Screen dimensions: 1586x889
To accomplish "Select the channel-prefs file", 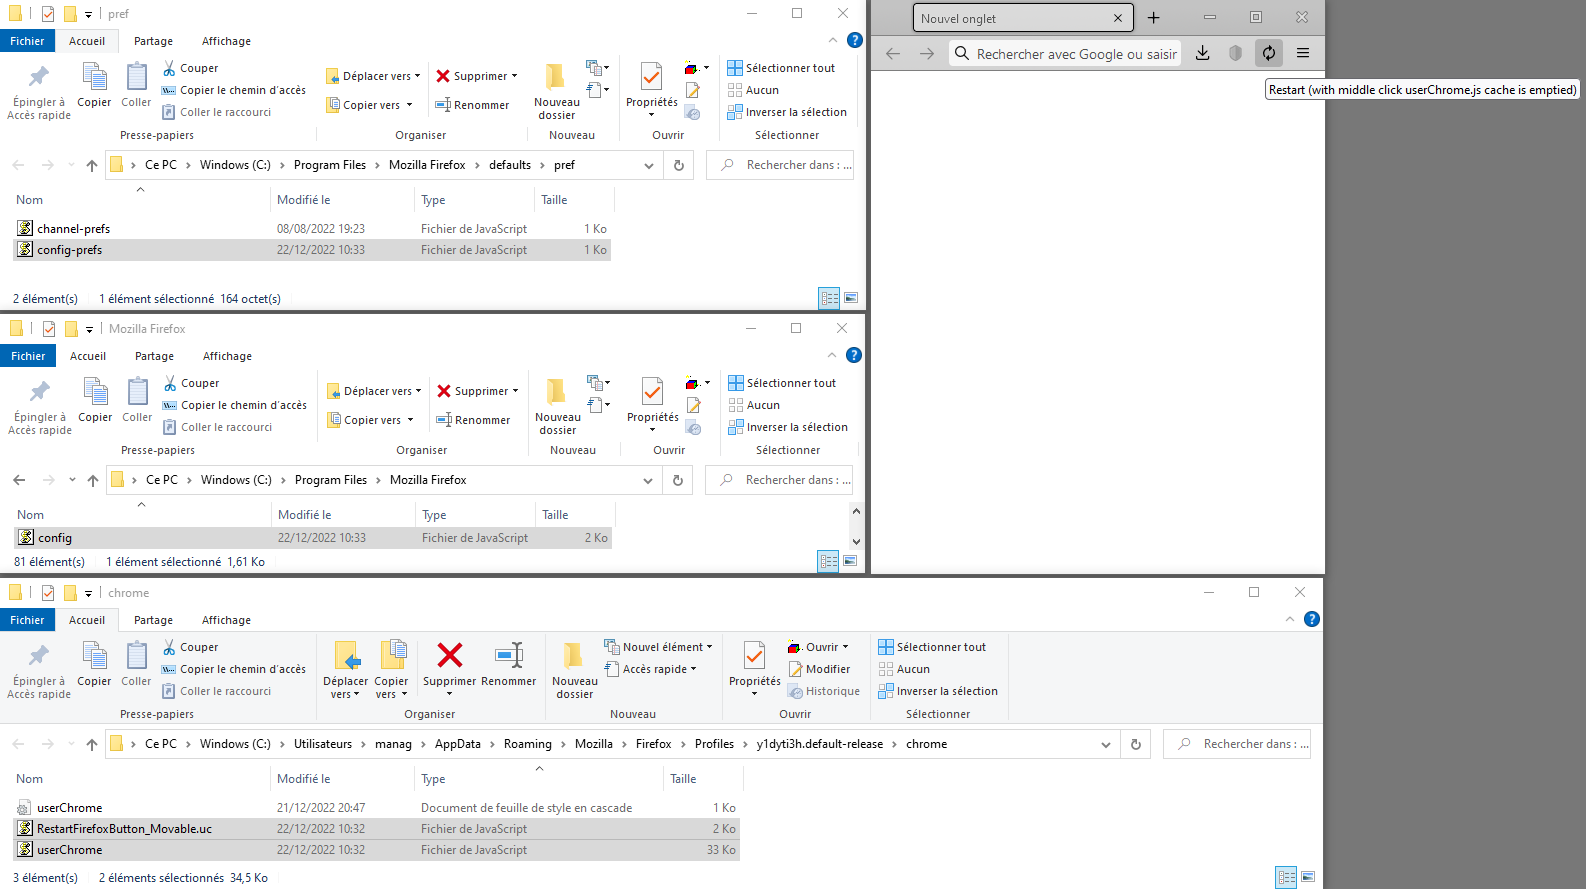I will pos(312,229).
